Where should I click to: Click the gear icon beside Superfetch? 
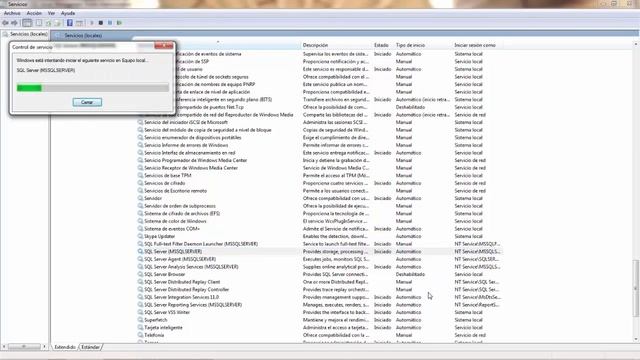[140, 320]
